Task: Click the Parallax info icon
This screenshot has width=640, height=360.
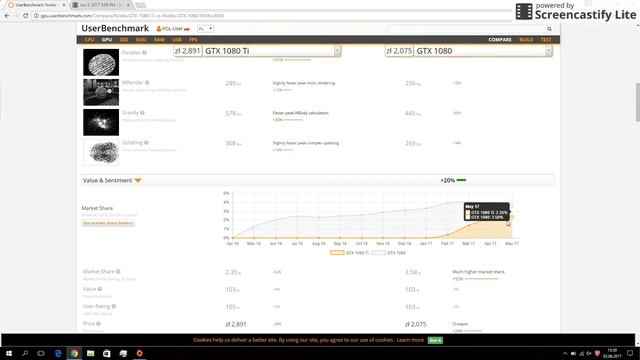Action: click(144, 53)
